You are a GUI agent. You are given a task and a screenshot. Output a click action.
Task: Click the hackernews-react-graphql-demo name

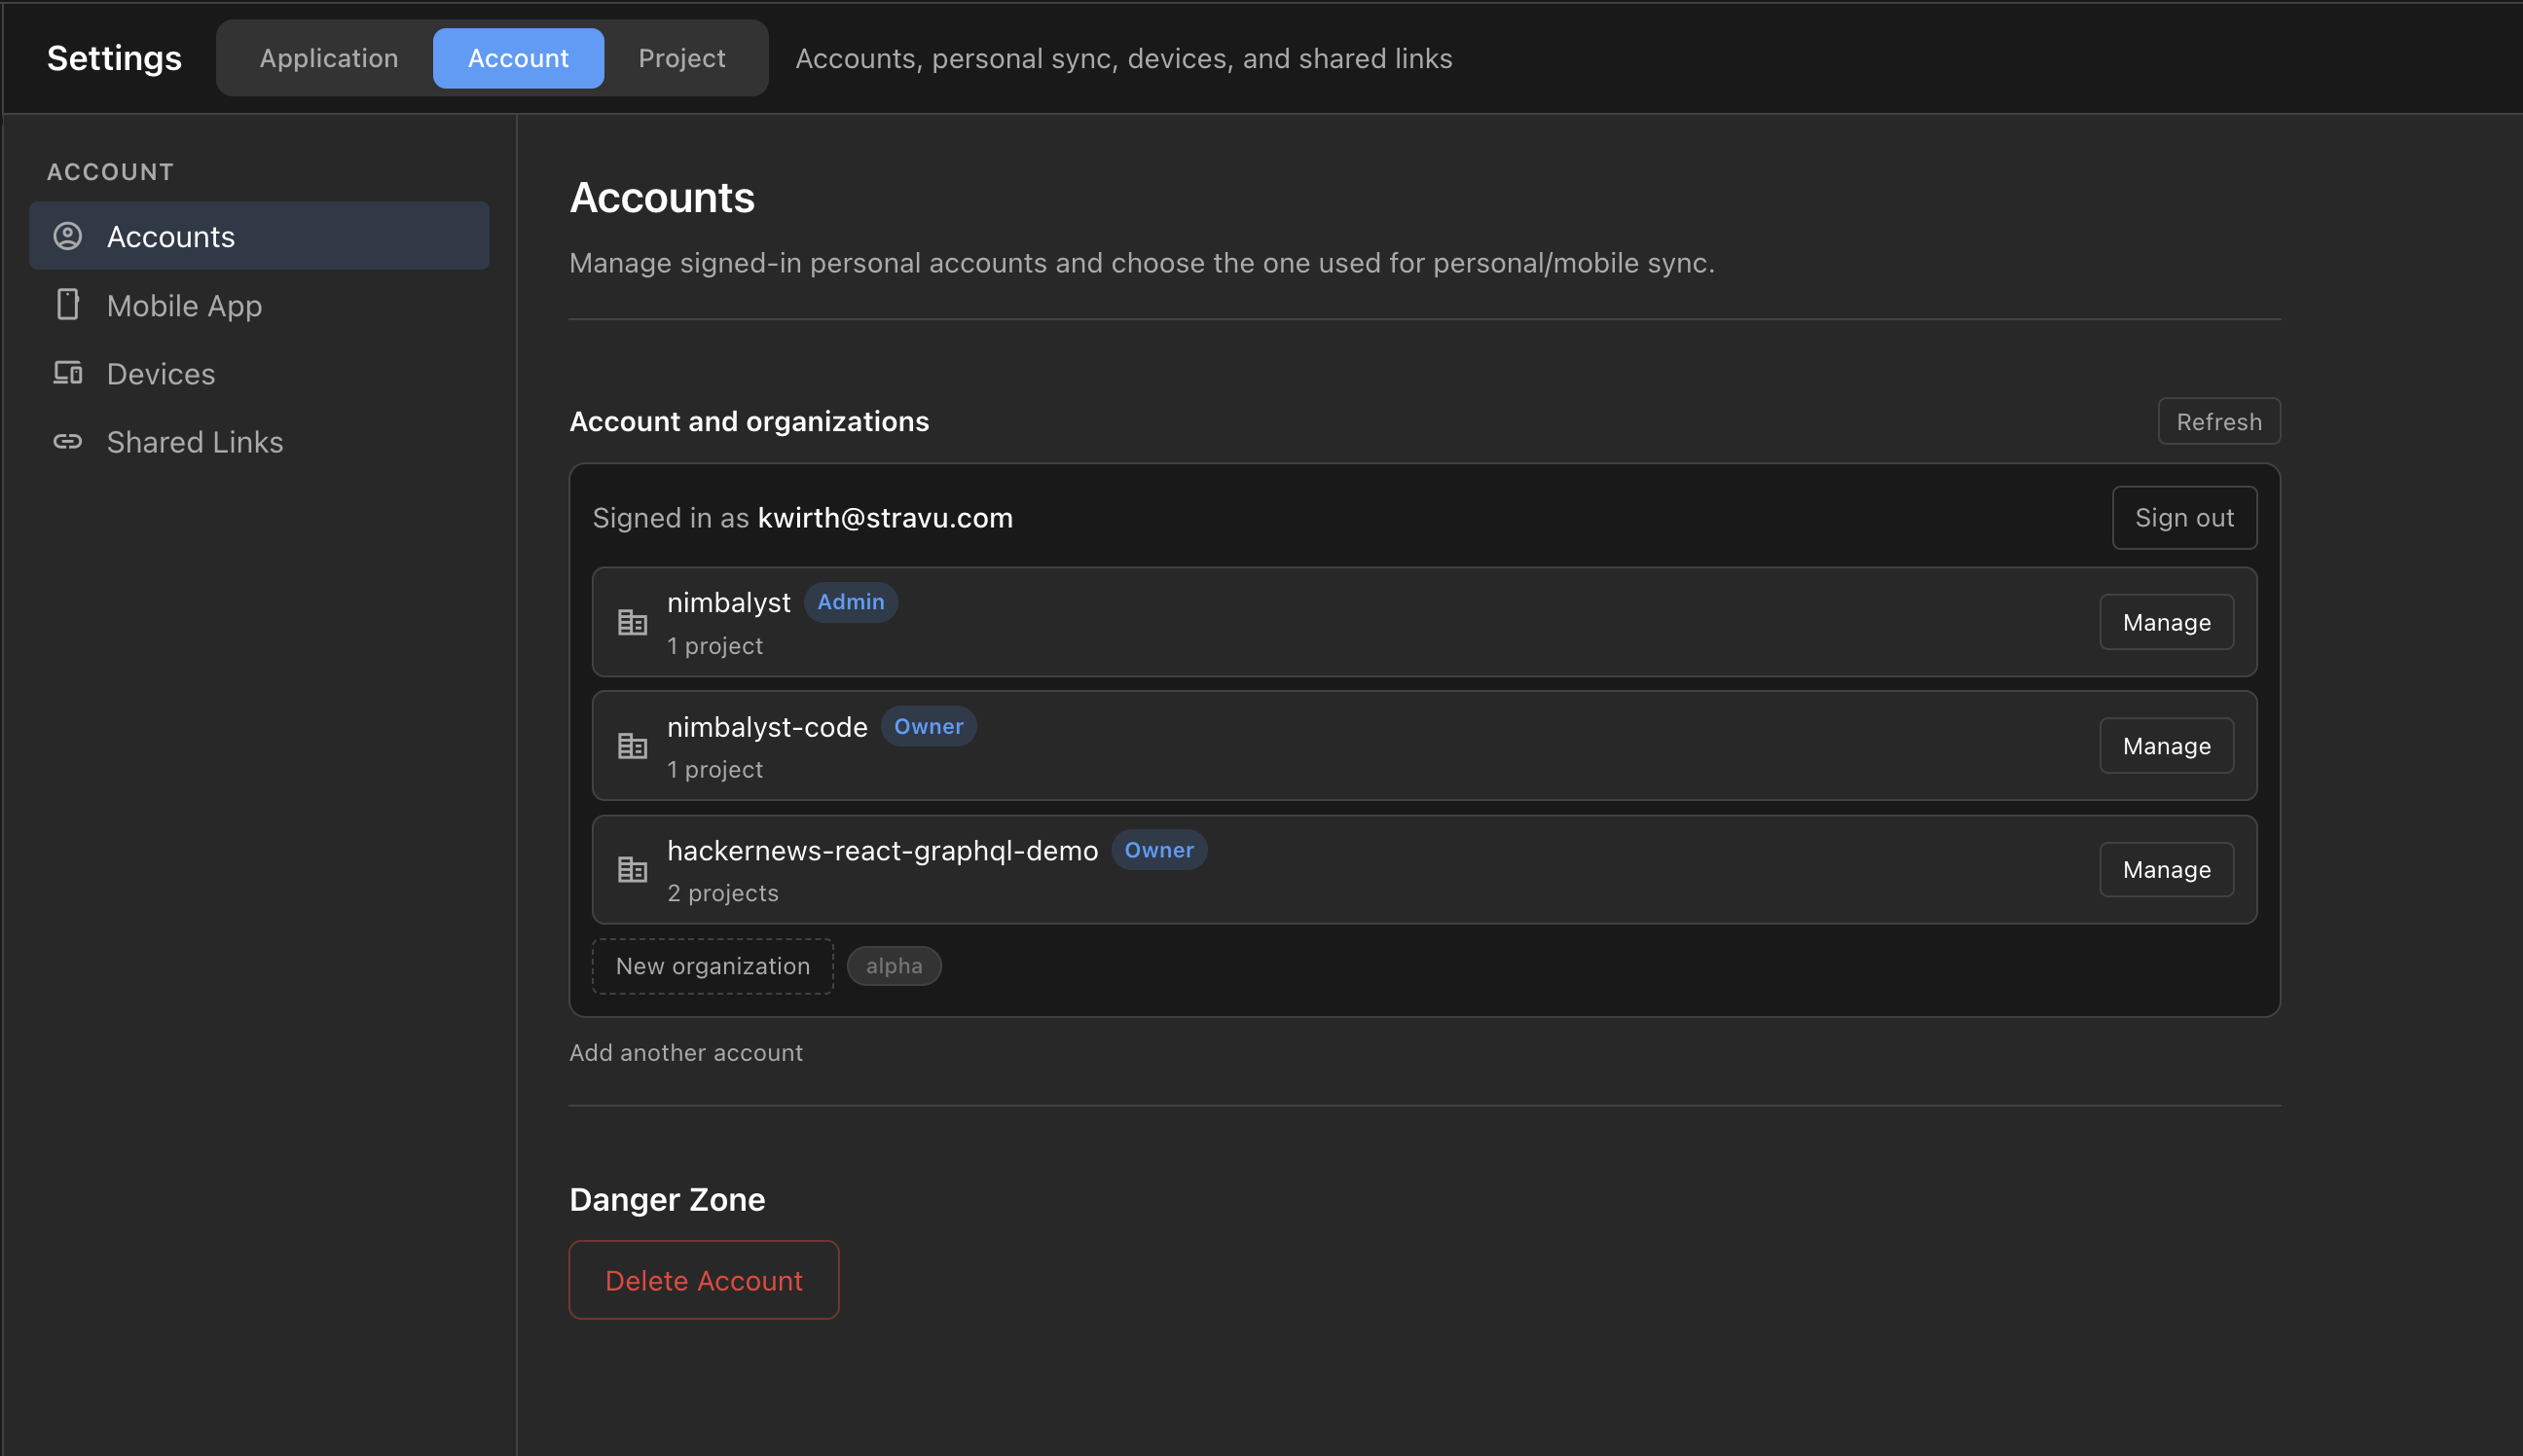(x=882, y=851)
